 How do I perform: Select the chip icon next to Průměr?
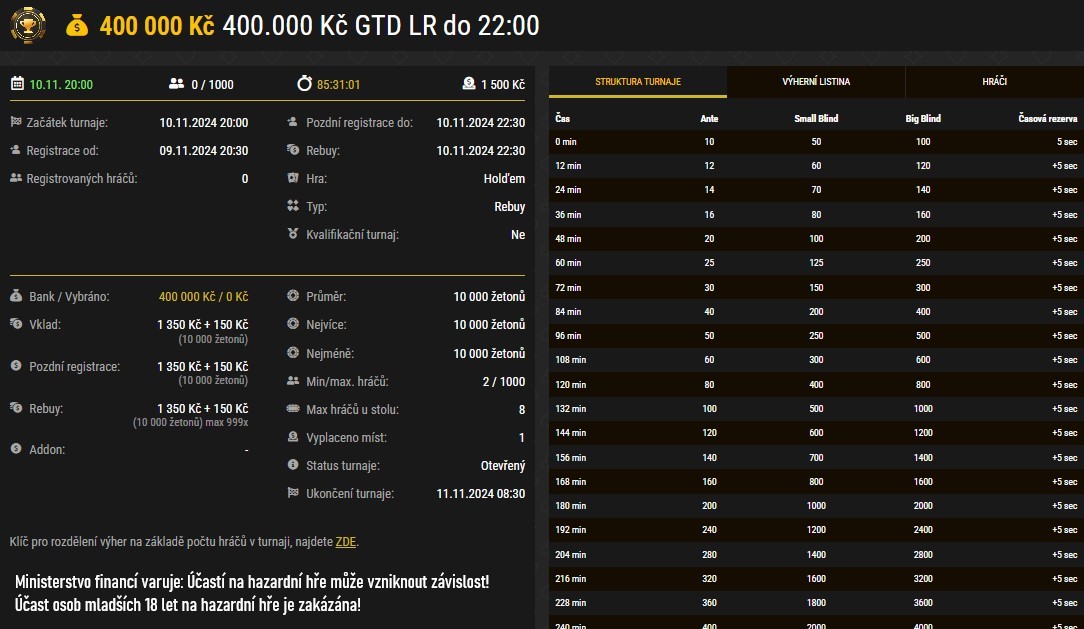(291, 296)
